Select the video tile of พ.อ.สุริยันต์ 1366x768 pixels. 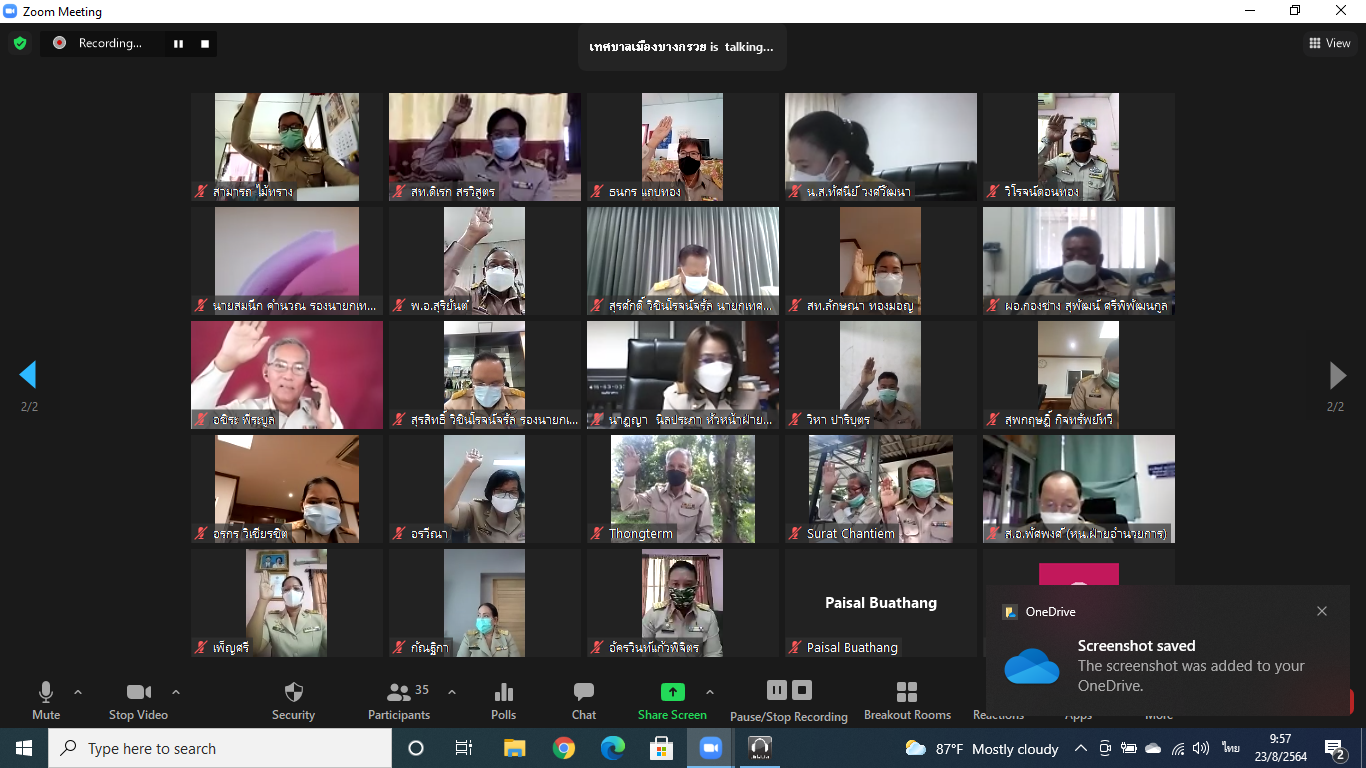(x=485, y=261)
